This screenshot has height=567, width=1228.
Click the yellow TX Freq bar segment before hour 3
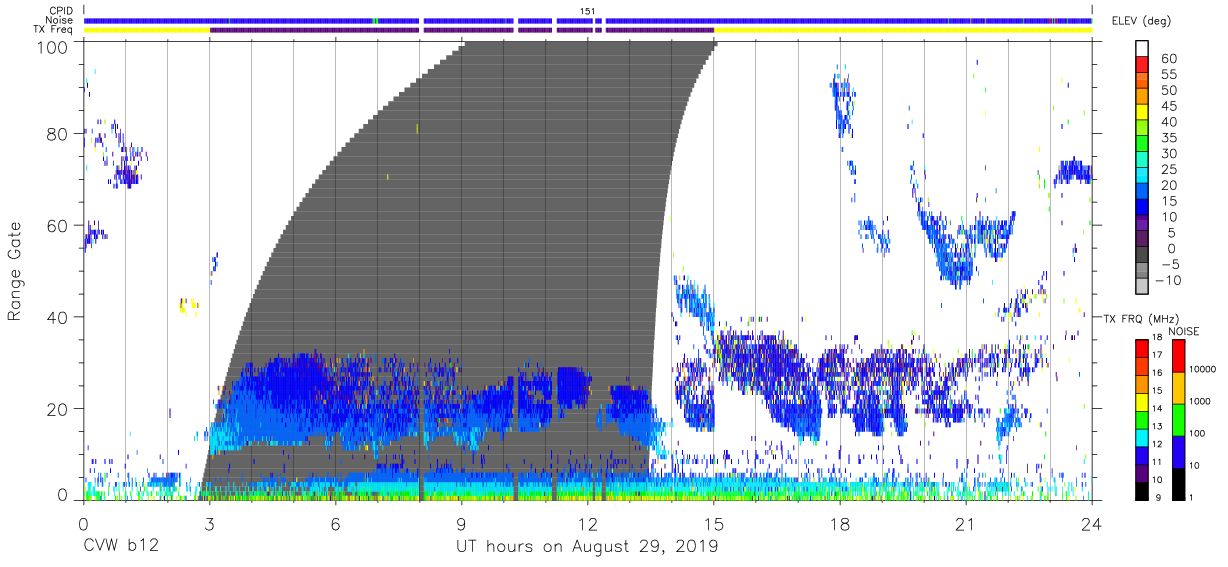(x=147, y=30)
